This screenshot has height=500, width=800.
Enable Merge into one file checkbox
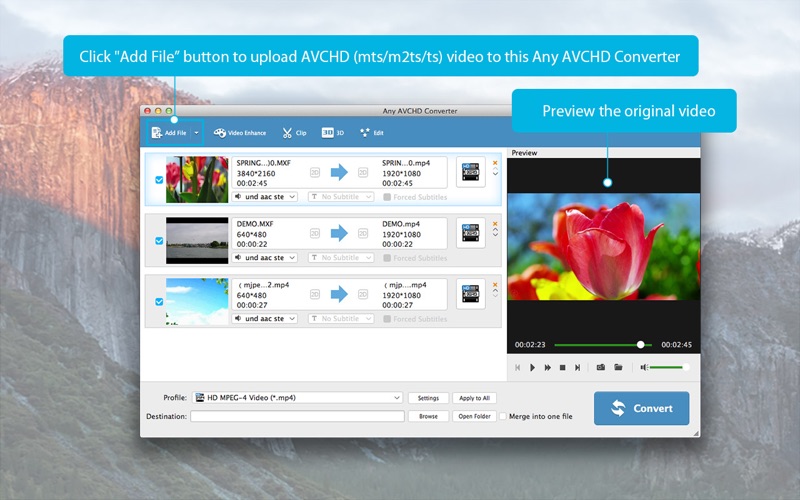(503, 416)
